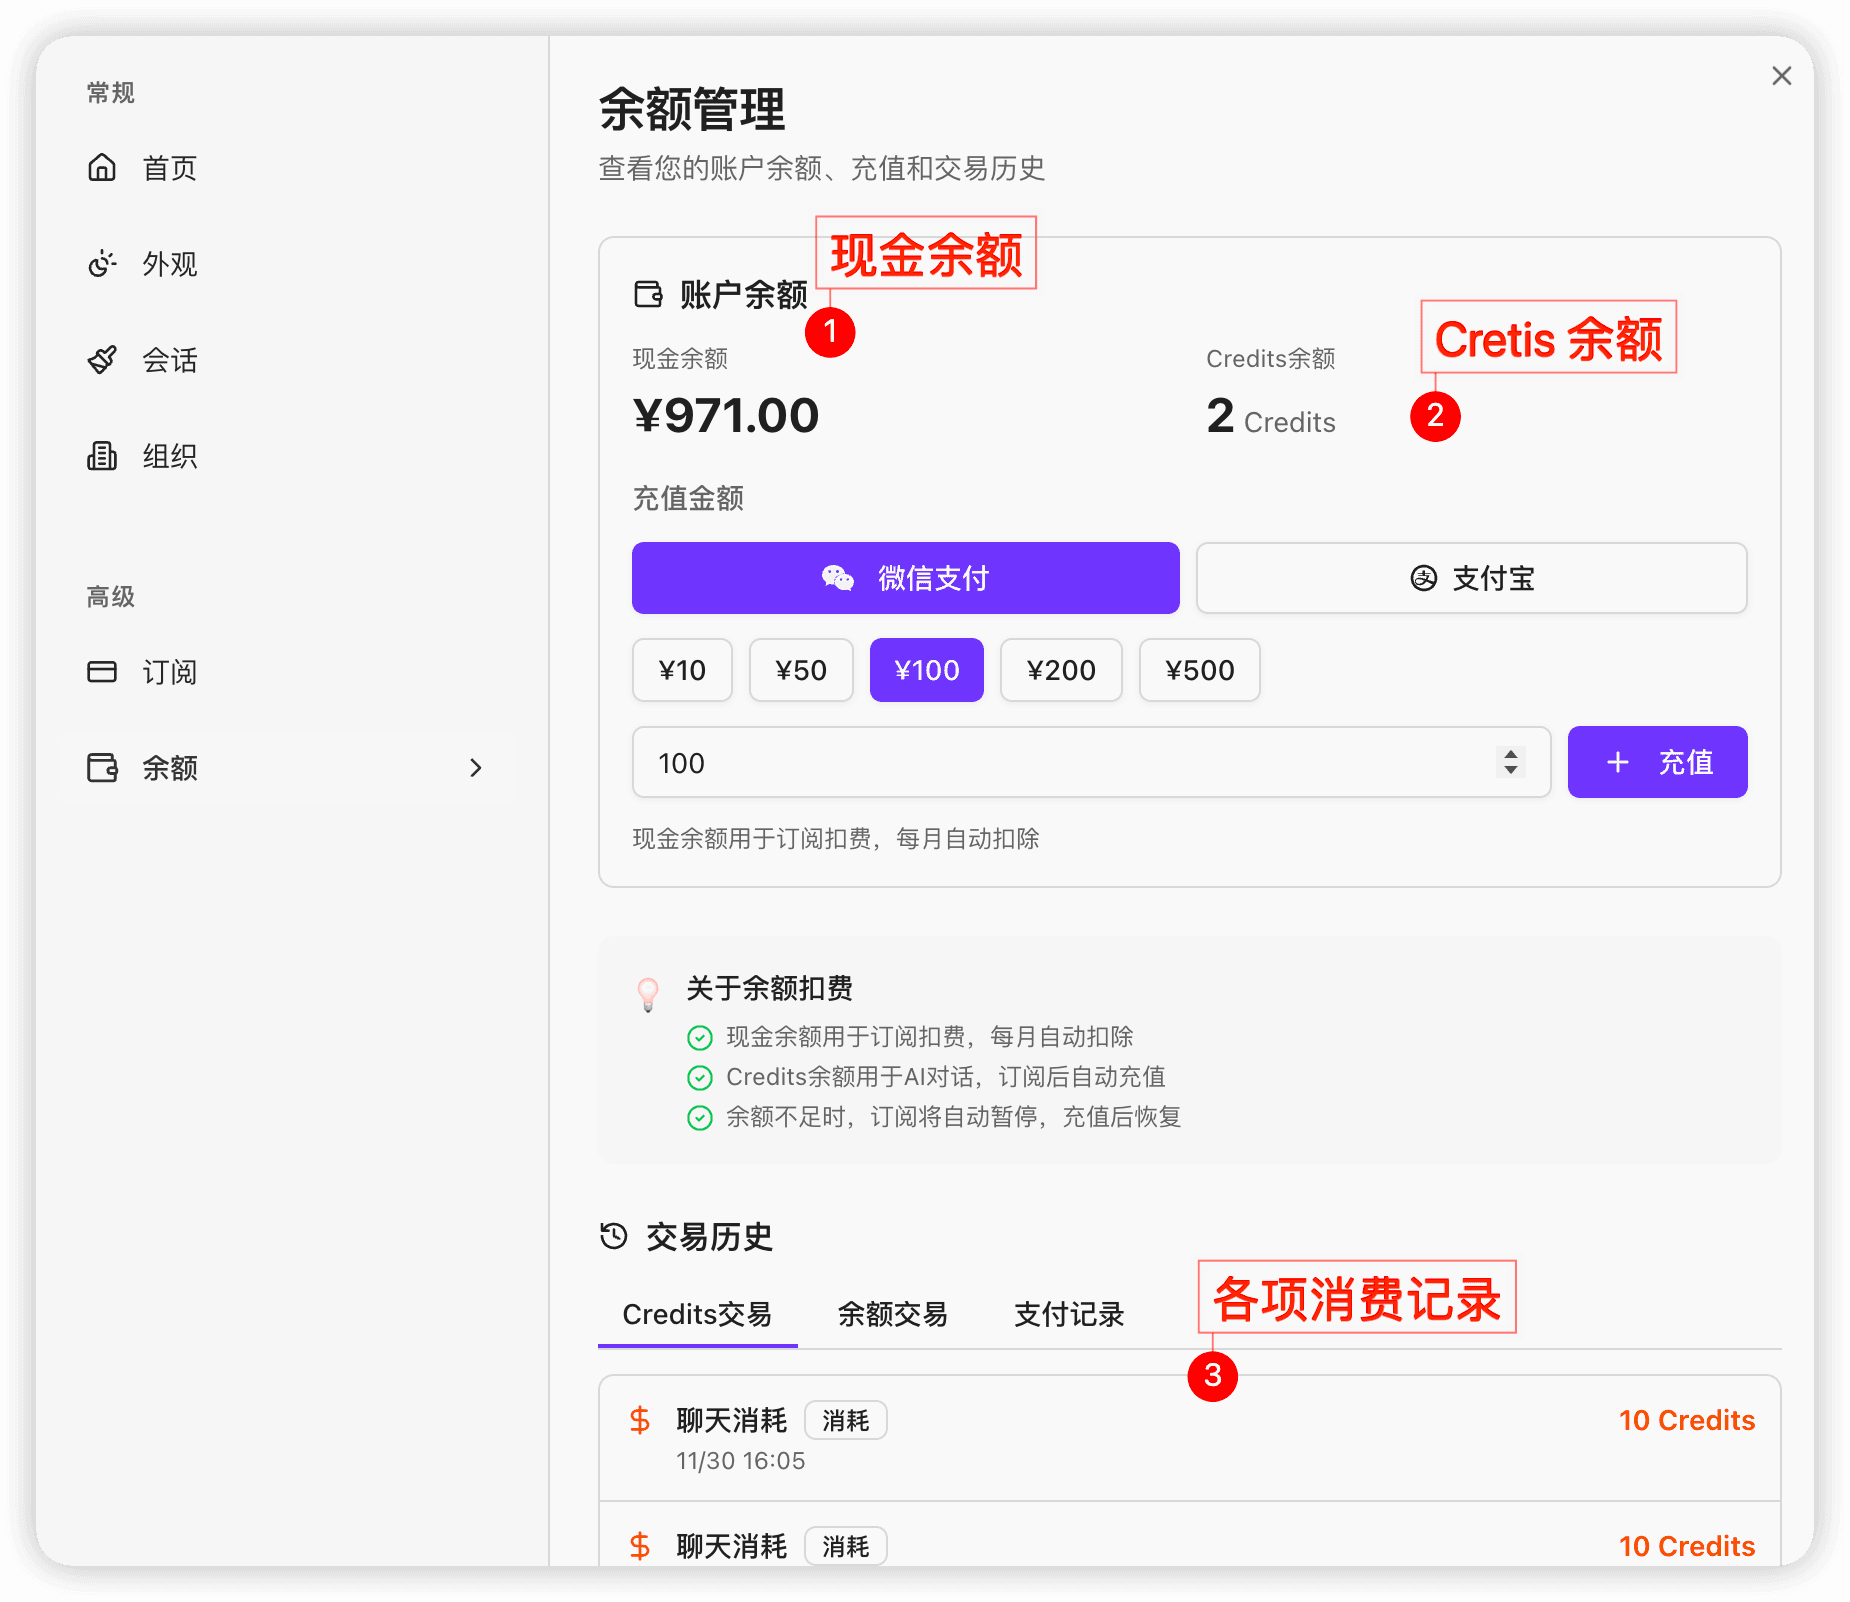Select the ¥500 recharge amount
This screenshot has height=1602, width=1850.
(x=1199, y=670)
